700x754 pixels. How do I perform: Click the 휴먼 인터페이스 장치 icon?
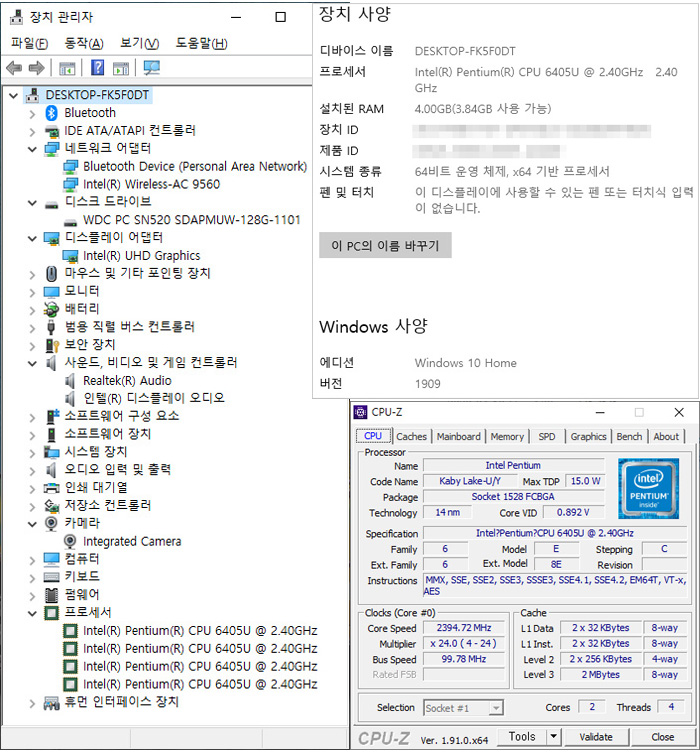pyautogui.click(x=51, y=703)
